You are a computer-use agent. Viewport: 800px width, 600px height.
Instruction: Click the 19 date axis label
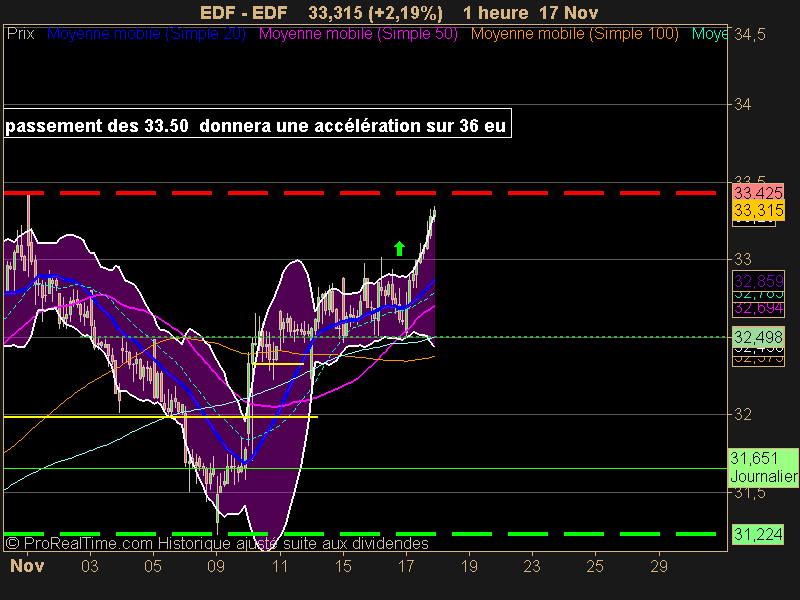pos(469,566)
